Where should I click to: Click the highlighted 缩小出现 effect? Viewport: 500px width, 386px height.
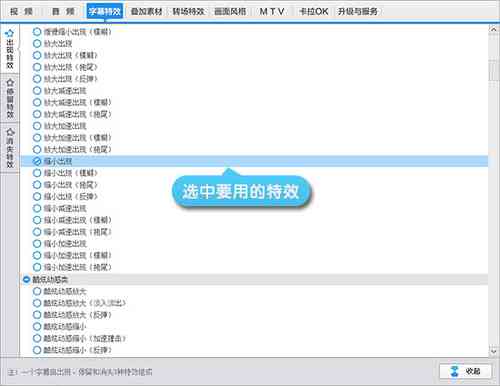254,161
